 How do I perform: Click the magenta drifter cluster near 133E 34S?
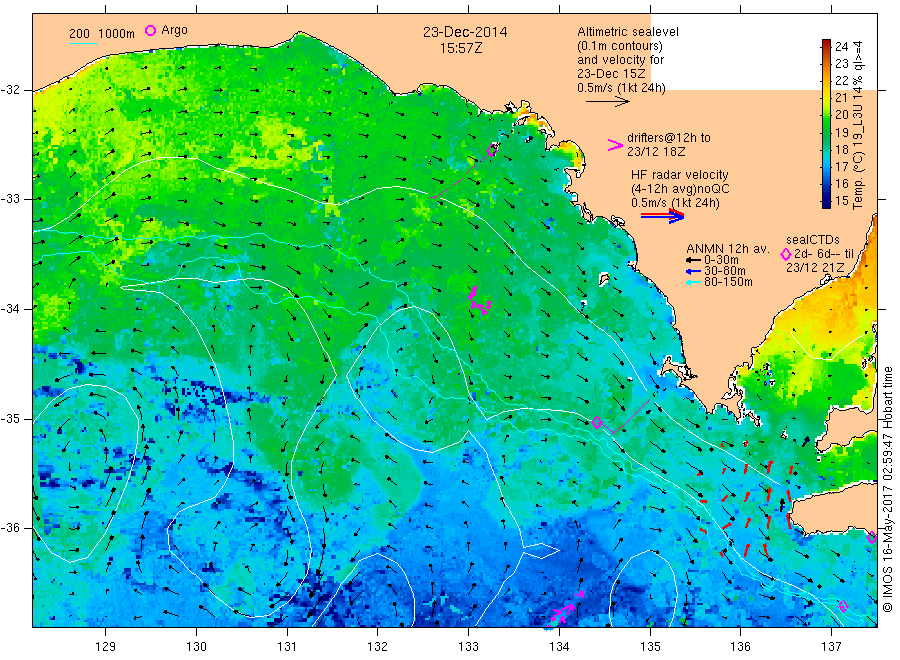coord(479,301)
